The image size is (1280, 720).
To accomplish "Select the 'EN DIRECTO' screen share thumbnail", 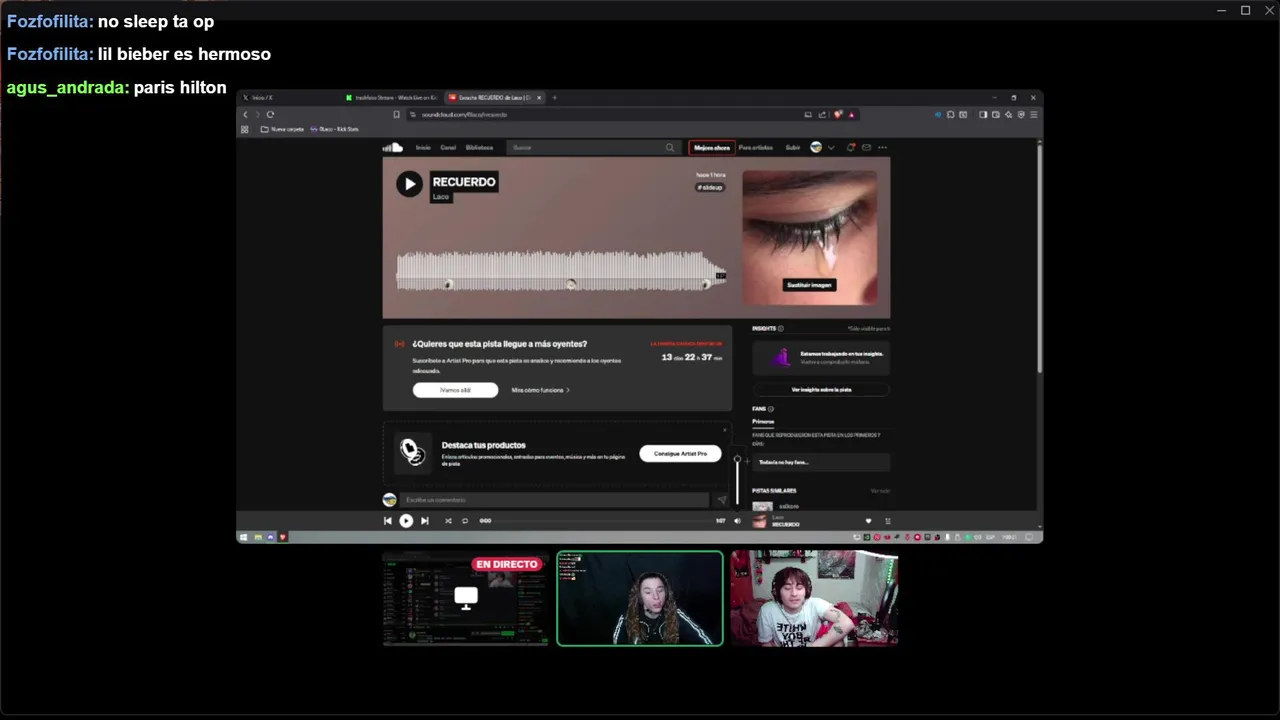I will point(465,598).
